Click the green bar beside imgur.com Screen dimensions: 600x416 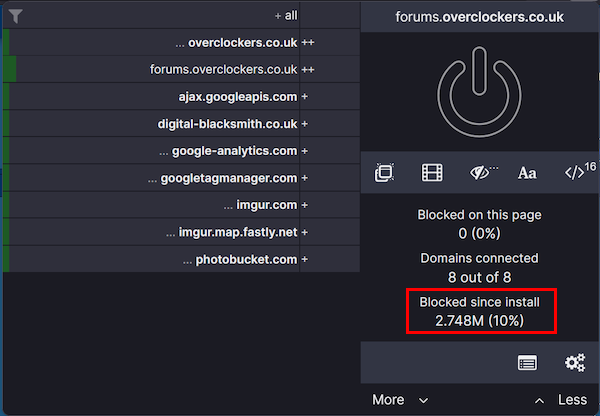pos(6,205)
